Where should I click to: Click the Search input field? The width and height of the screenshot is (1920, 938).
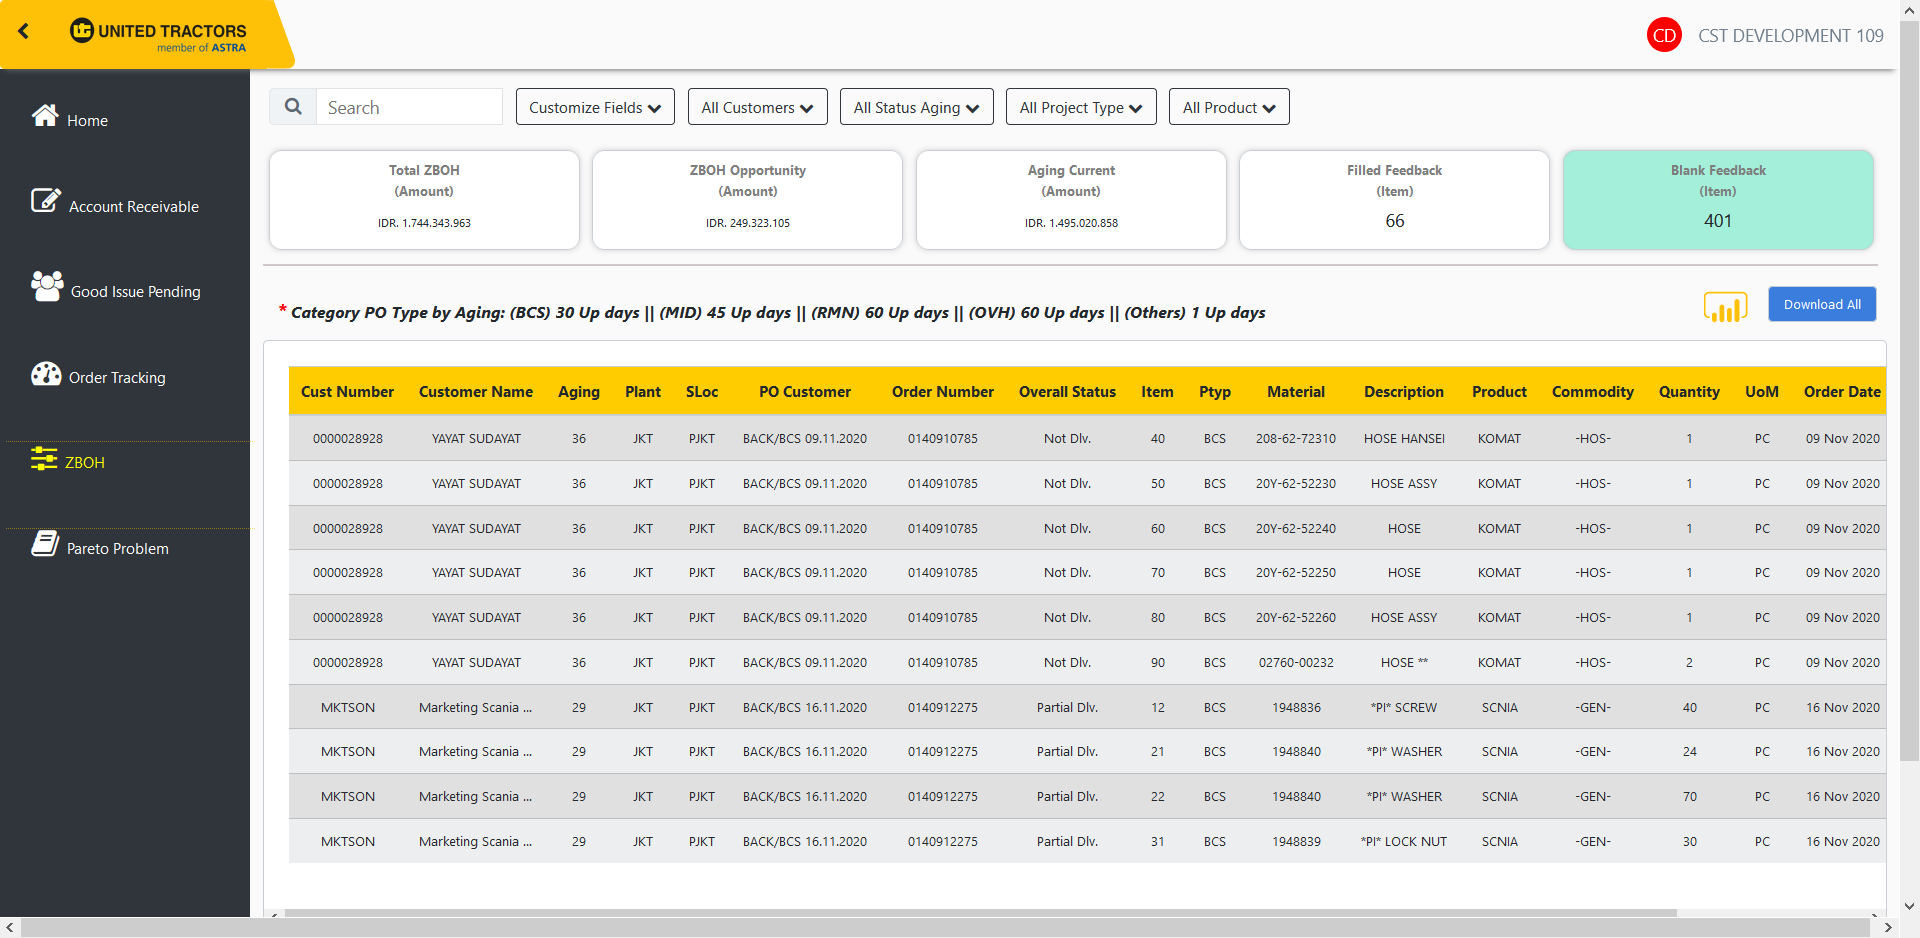coord(409,107)
